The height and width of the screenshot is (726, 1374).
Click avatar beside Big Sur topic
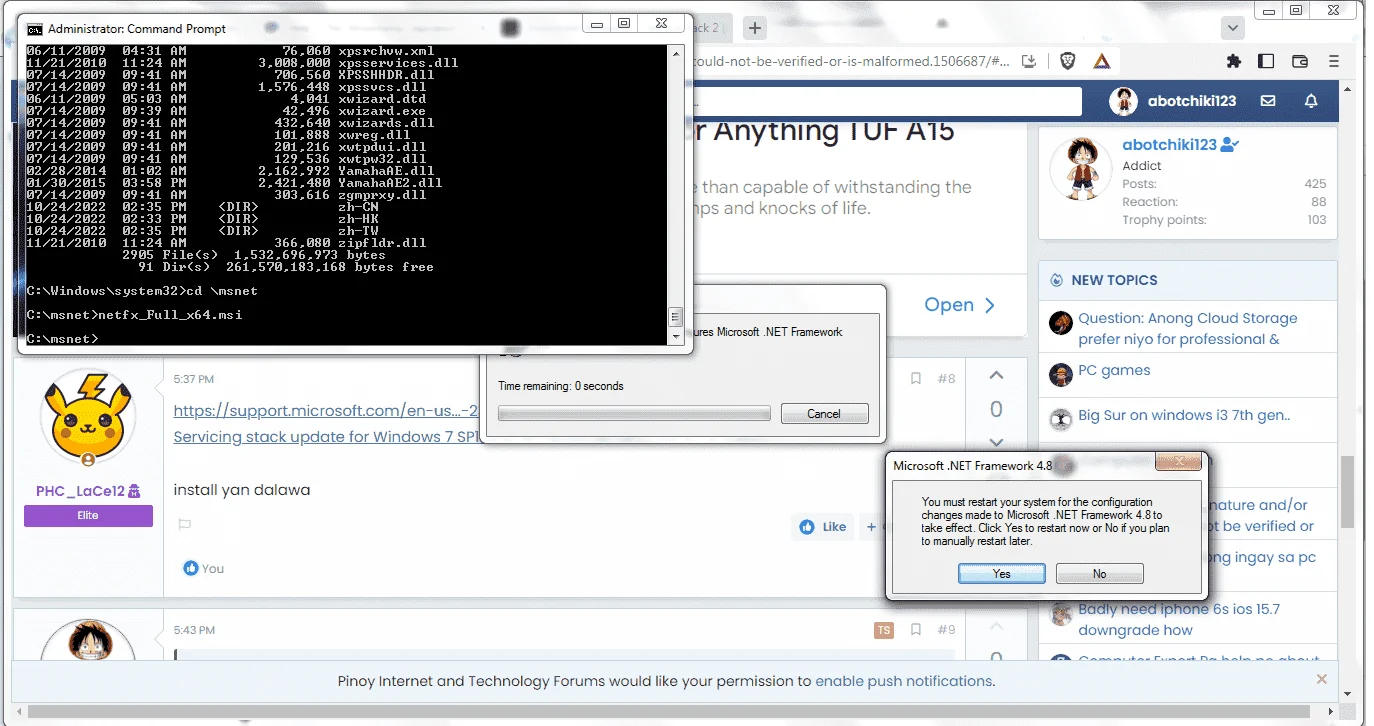point(1061,420)
